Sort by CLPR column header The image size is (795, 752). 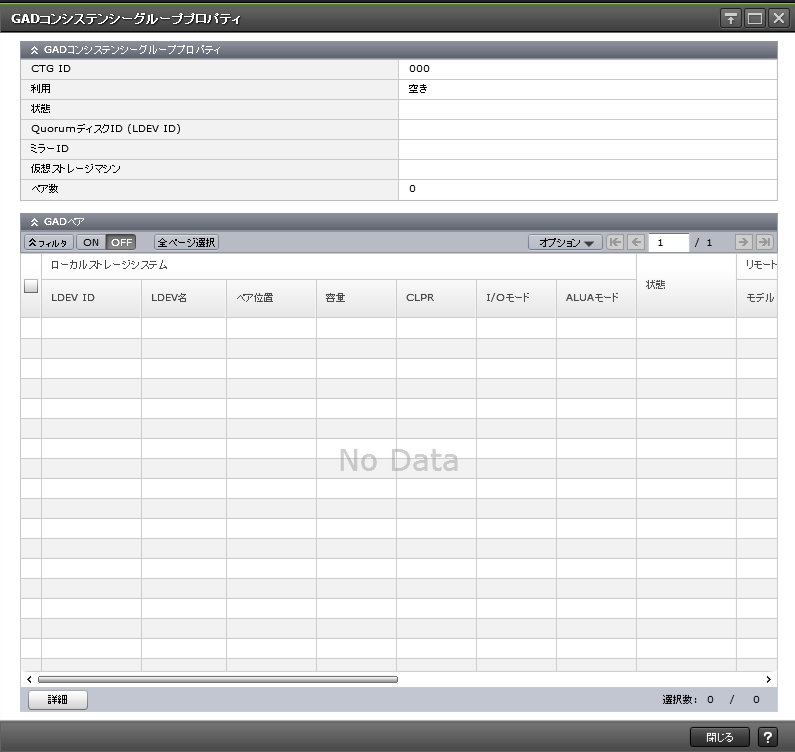(437, 298)
